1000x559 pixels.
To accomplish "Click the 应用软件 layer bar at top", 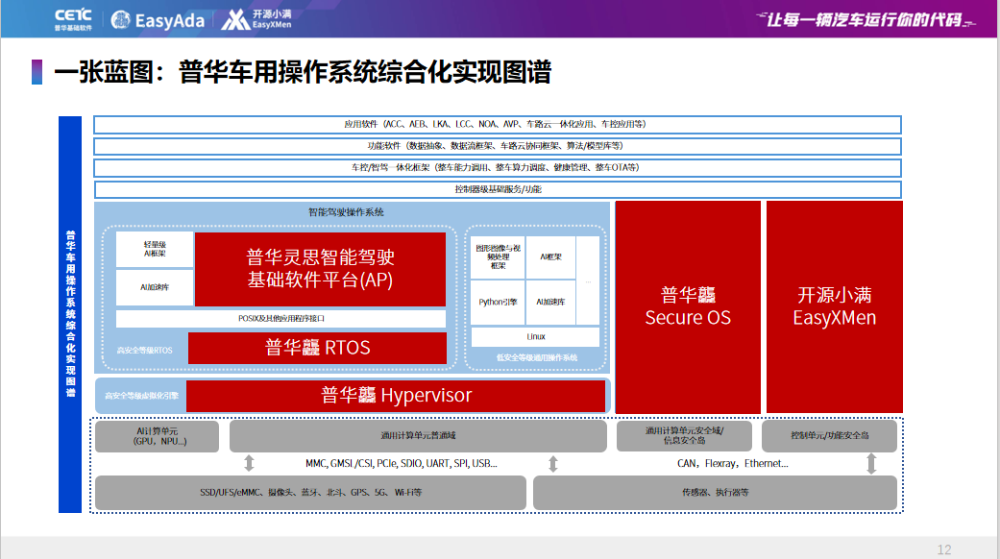I will 497,124.
